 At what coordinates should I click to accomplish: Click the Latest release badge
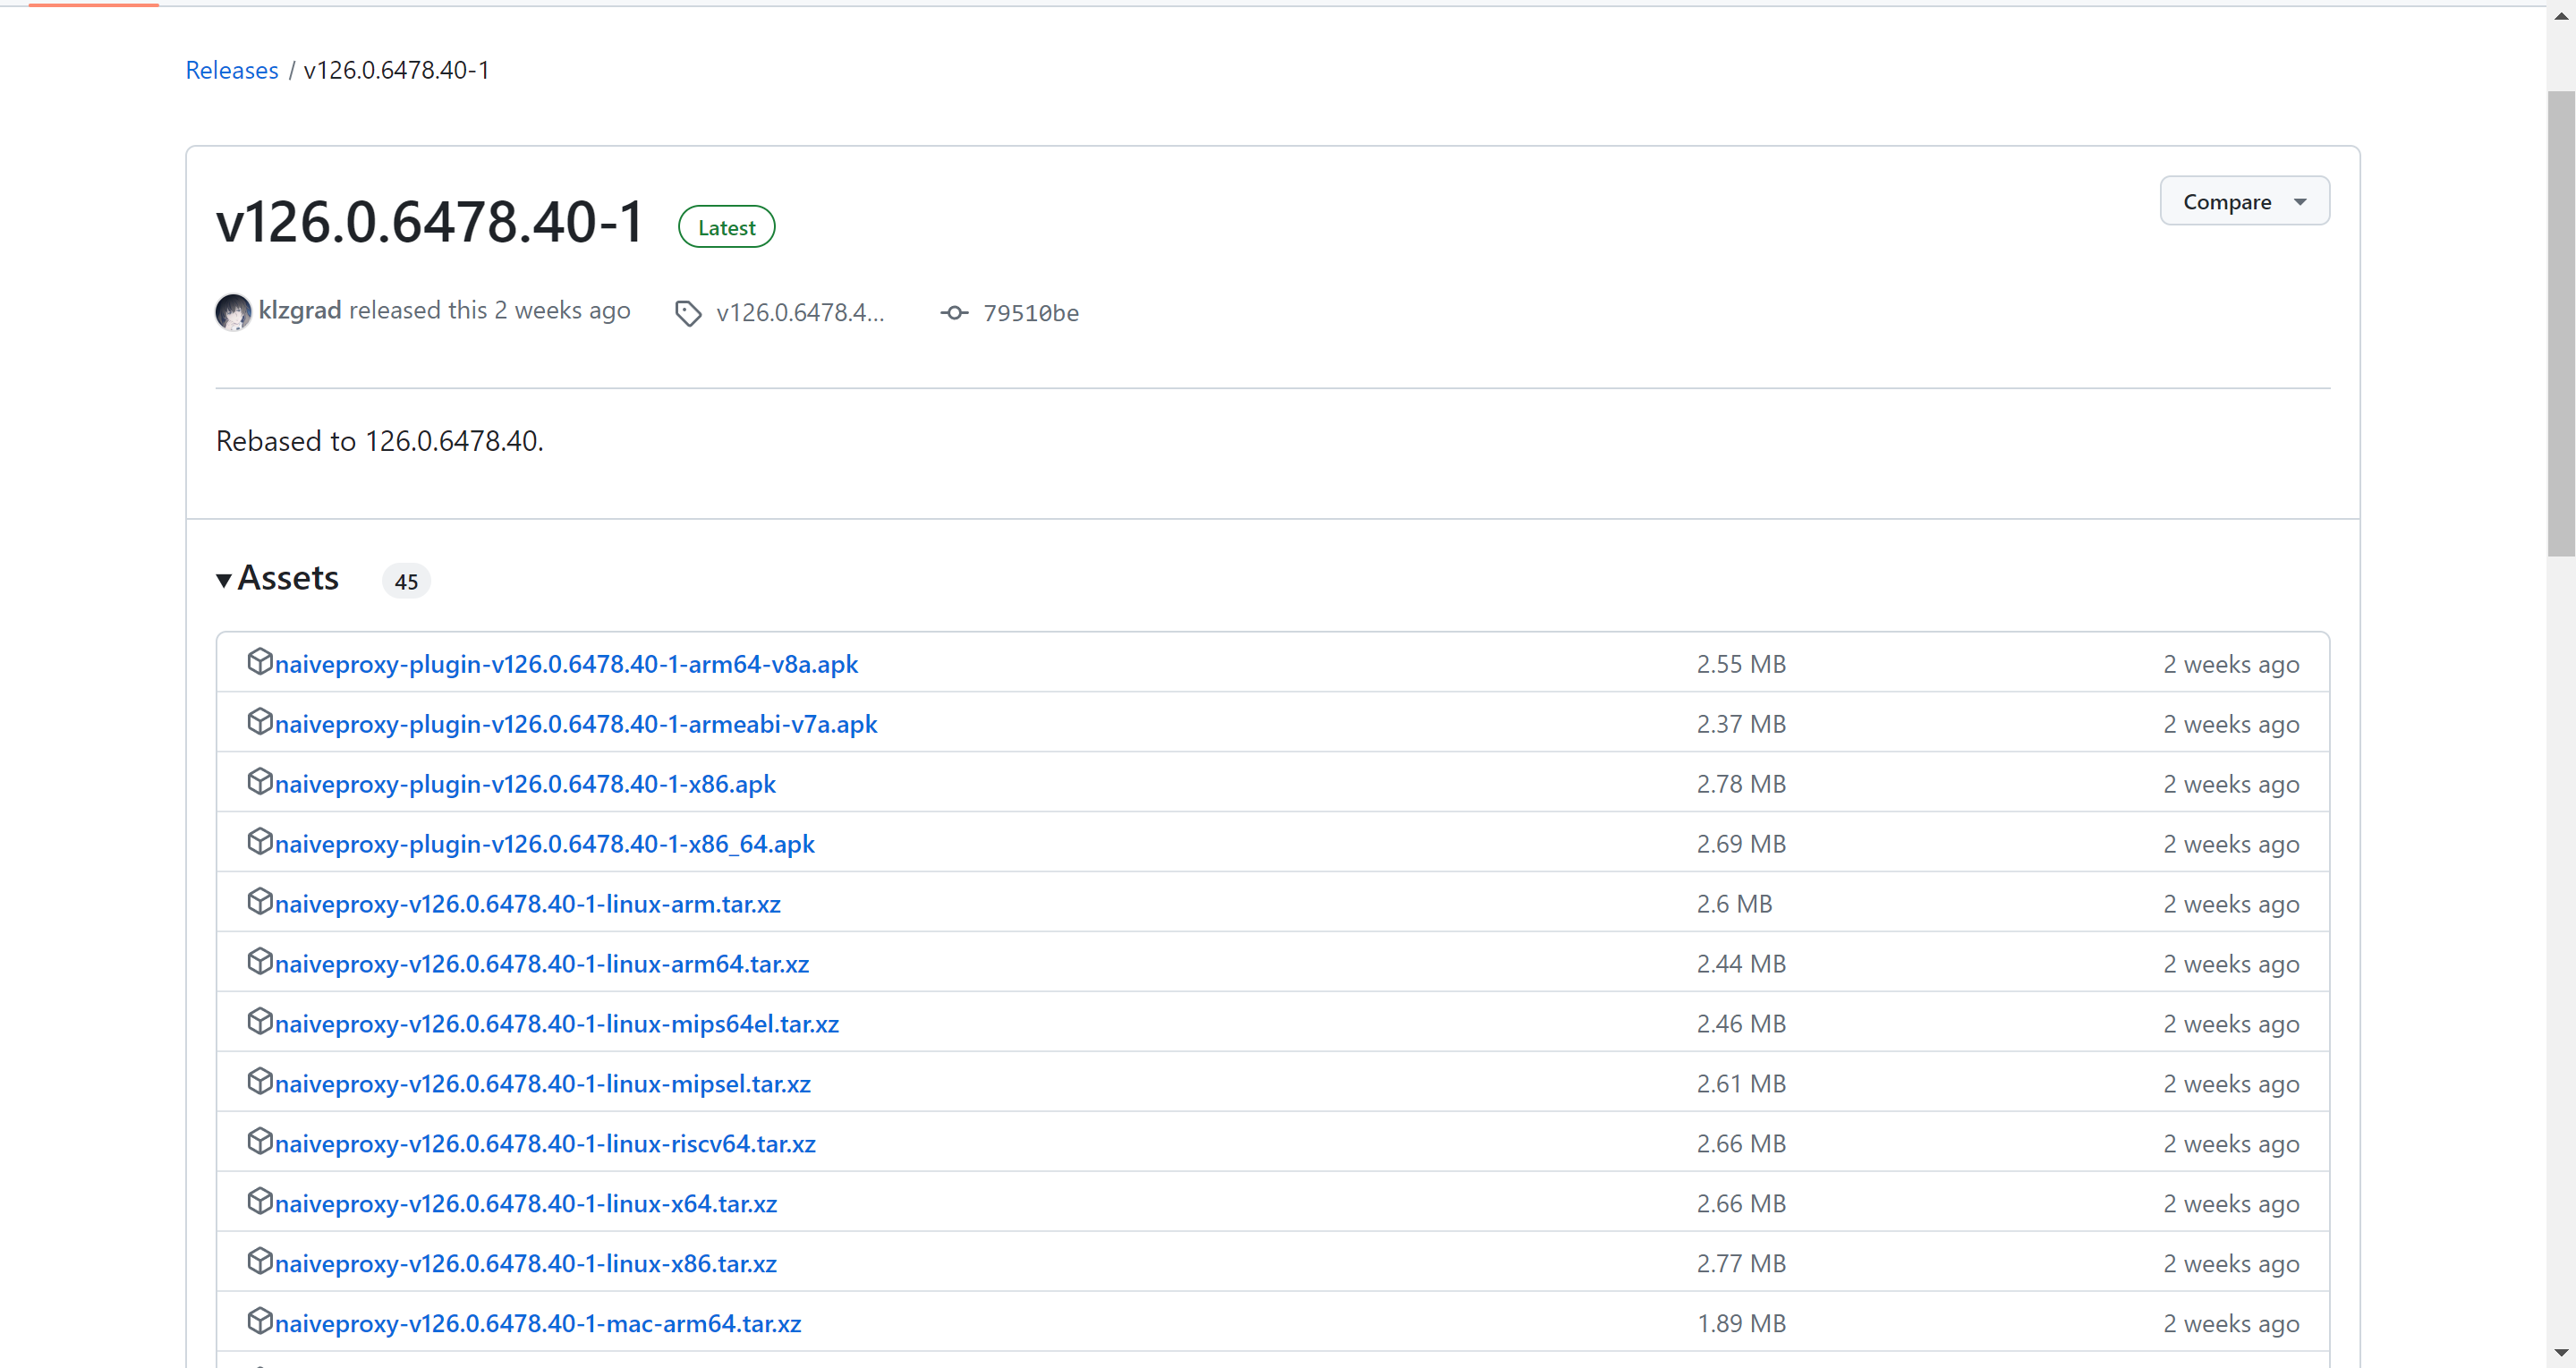point(726,227)
